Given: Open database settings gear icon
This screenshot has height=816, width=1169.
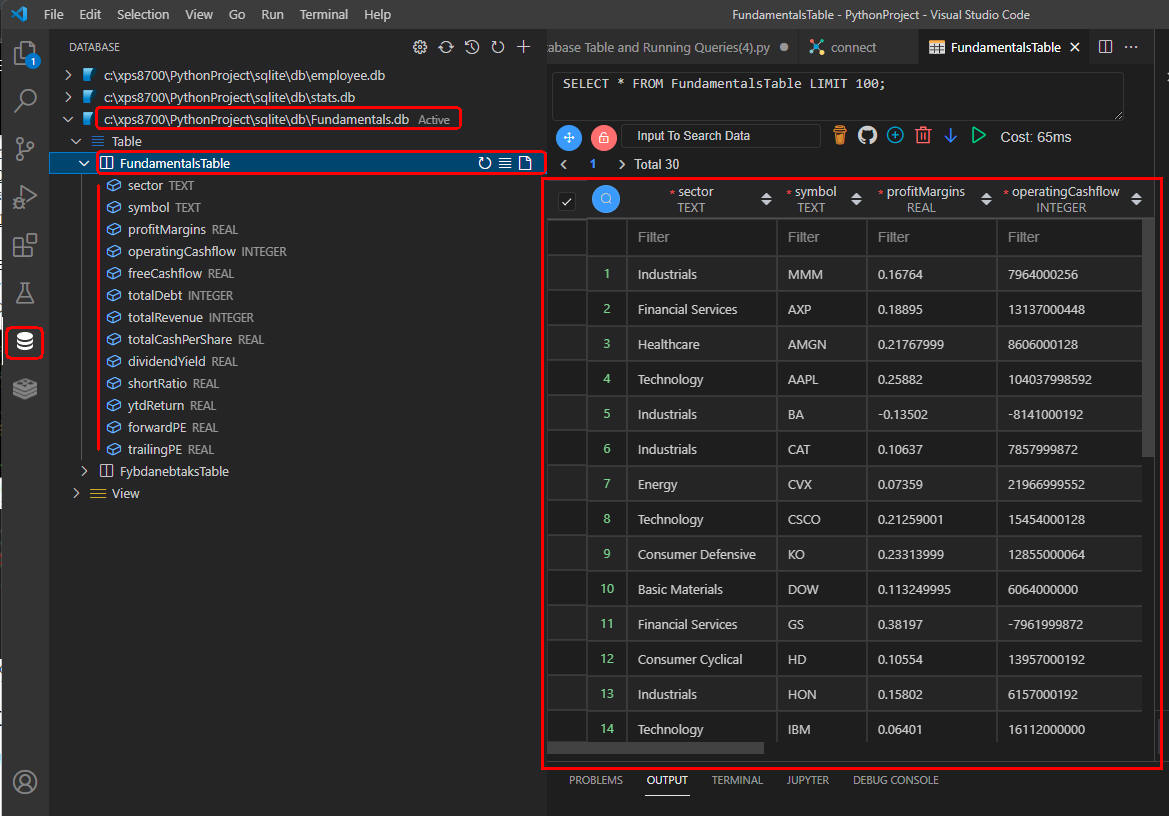Looking at the screenshot, I should (420, 47).
